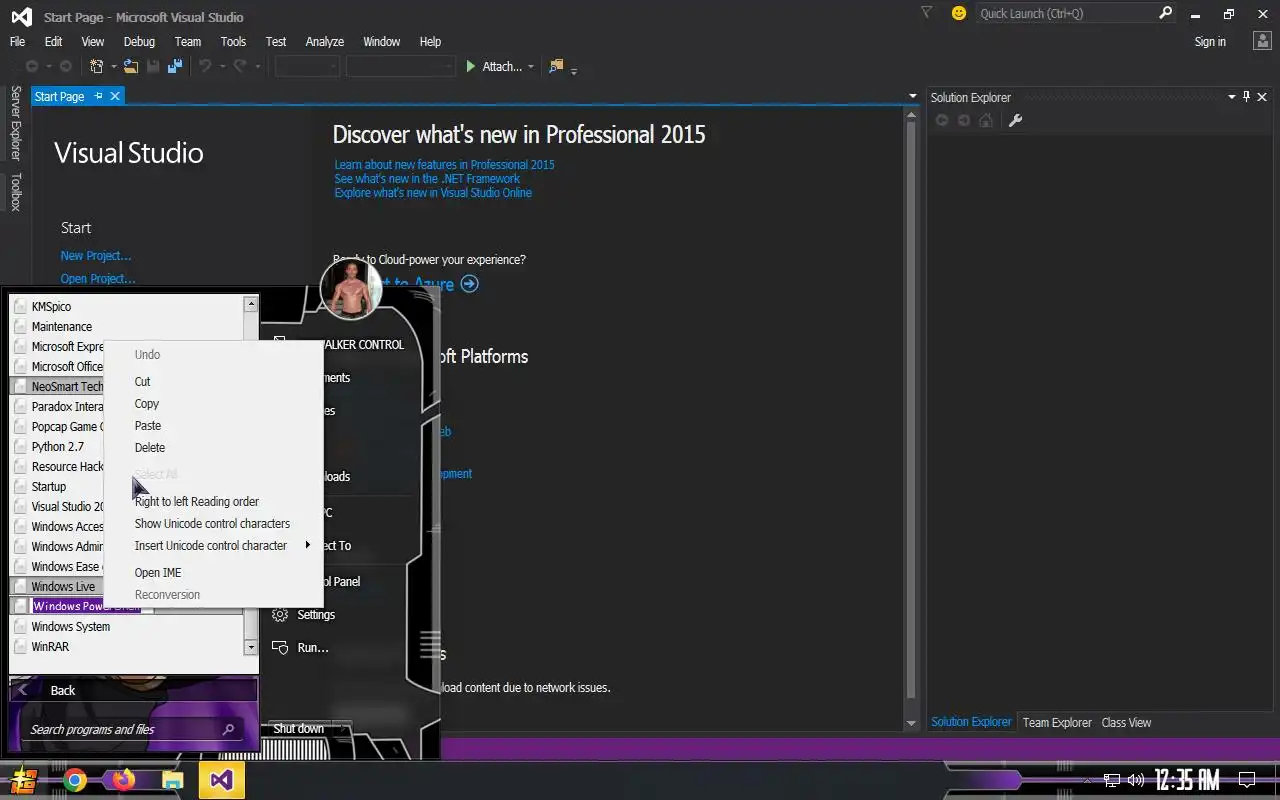The height and width of the screenshot is (800, 1280).
Task: Click the New Project link
Action: (x=96, y=256)
